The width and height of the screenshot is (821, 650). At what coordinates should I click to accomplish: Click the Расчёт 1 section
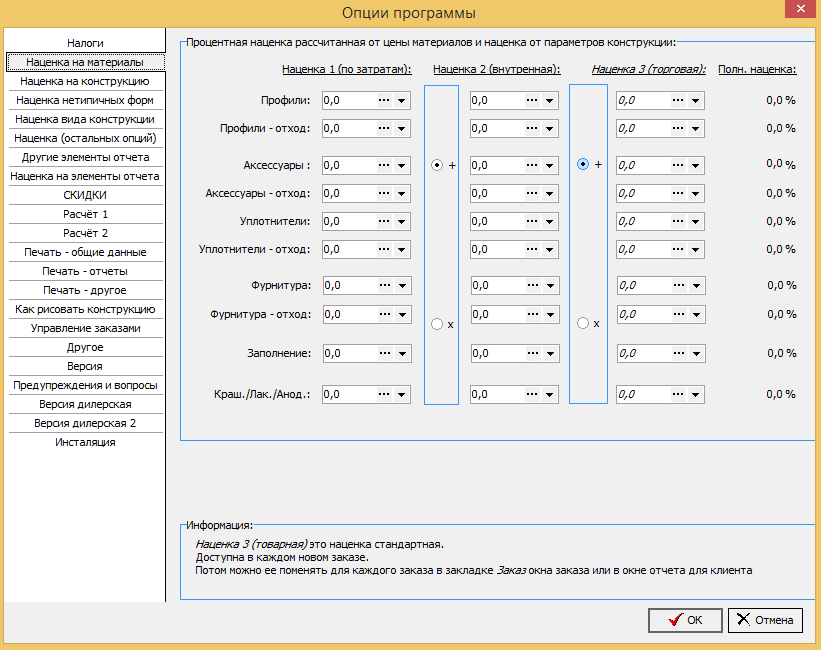(x=85, y=214)
